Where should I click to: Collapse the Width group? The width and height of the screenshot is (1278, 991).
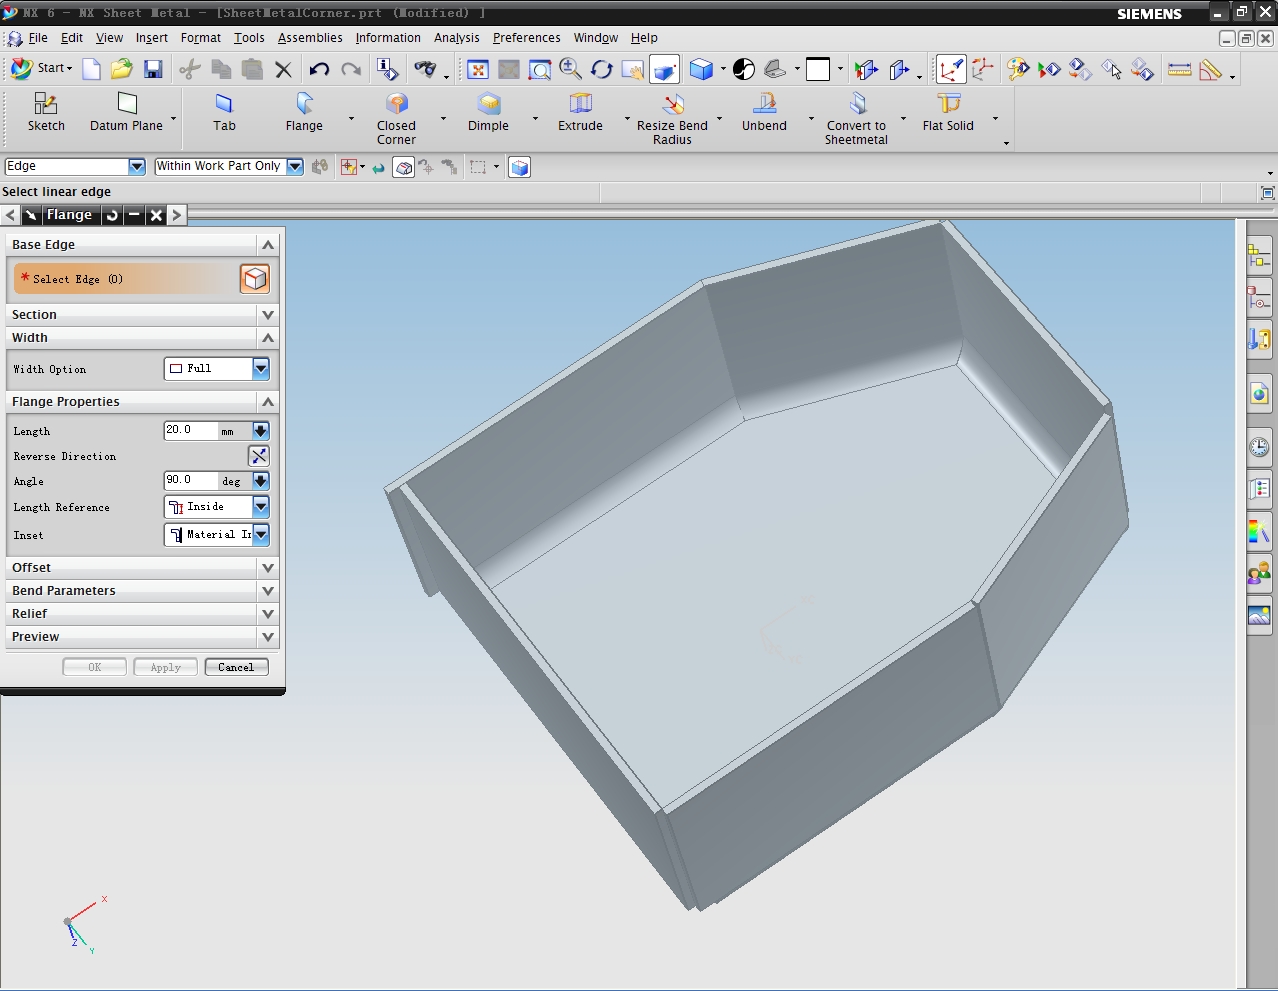pyautogui.click(x=268, y=338)
